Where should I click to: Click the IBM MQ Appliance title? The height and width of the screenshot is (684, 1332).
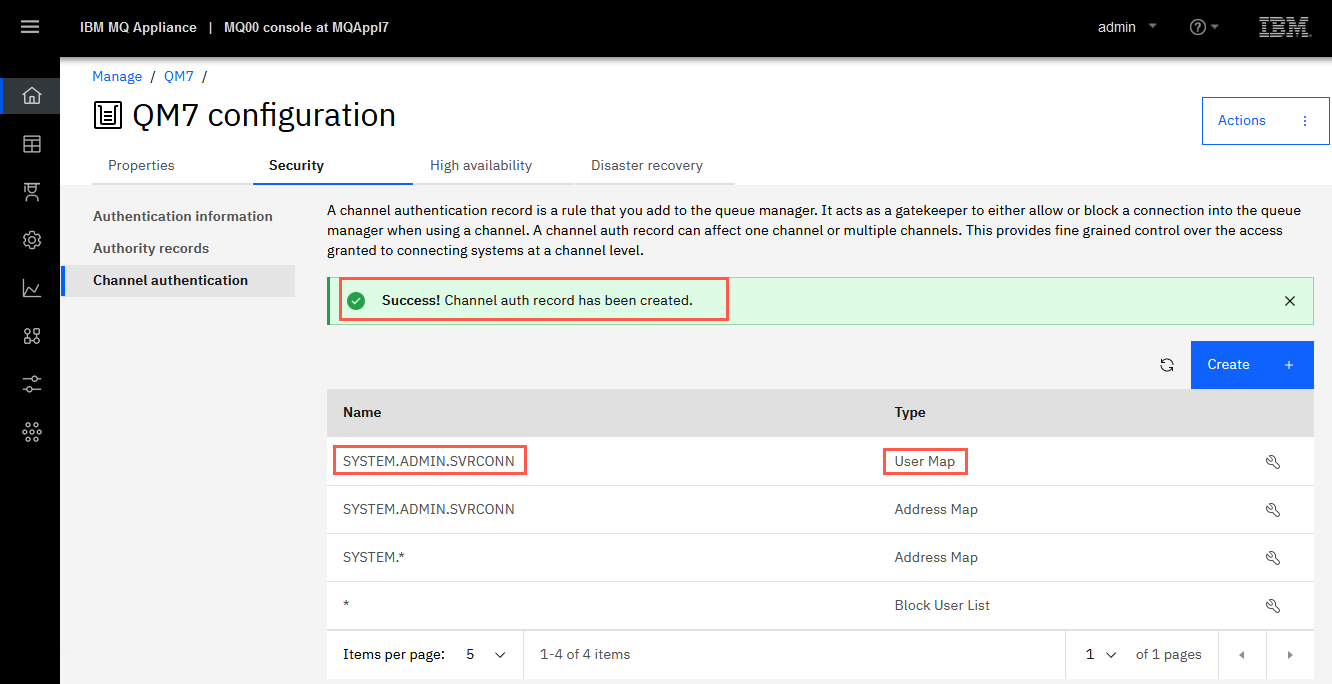pyautogui.click(x=138, y=27)
